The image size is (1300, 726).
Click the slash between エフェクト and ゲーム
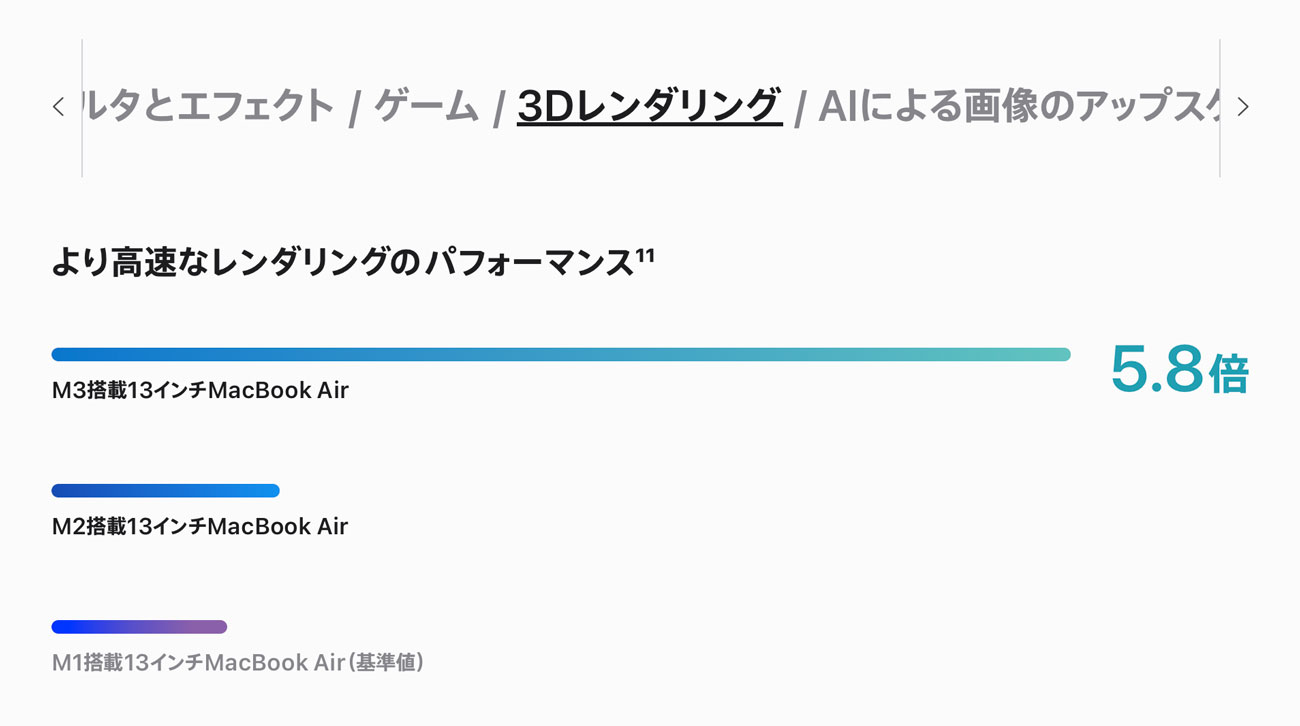354,109
